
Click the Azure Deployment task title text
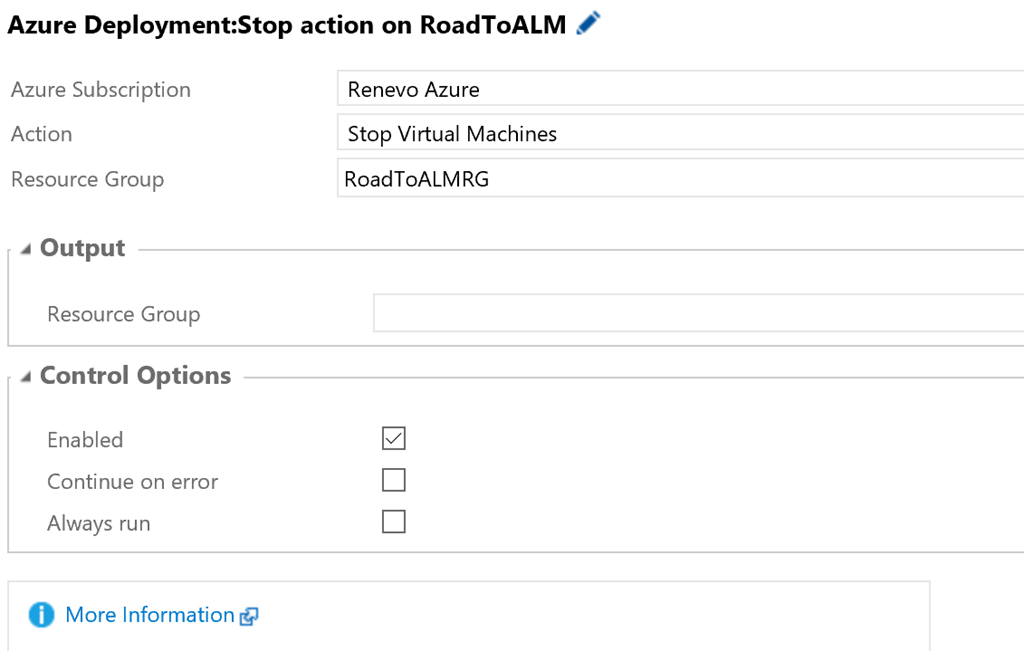tap(287, 25)
